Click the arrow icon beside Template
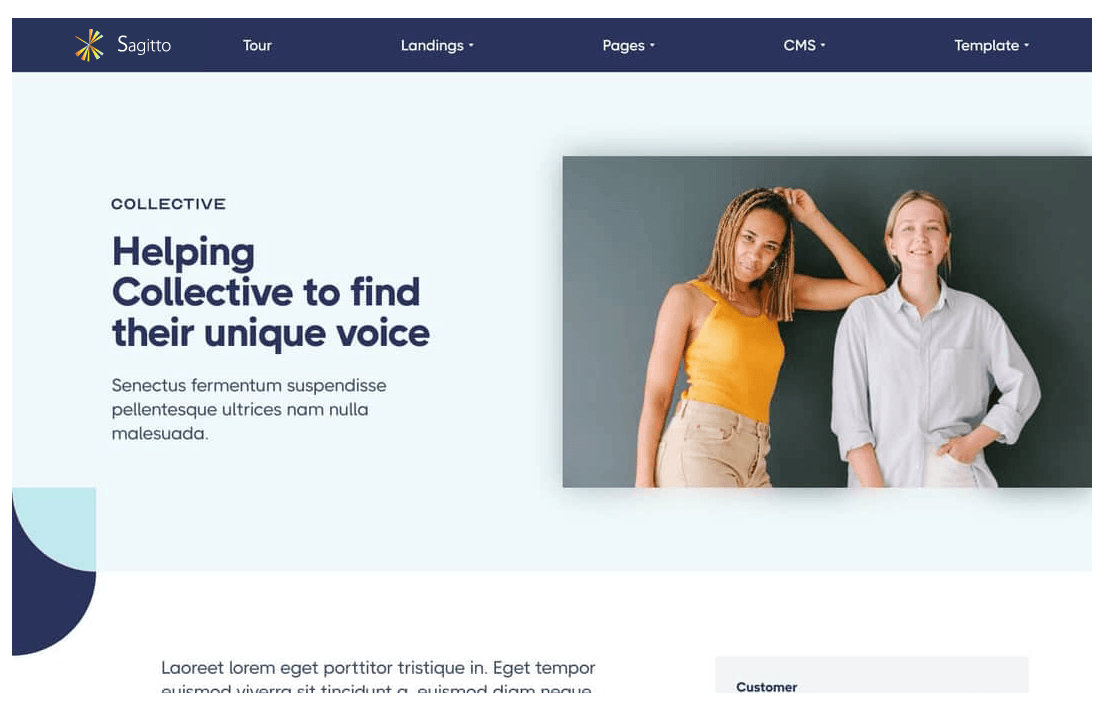 (1026, 45)
